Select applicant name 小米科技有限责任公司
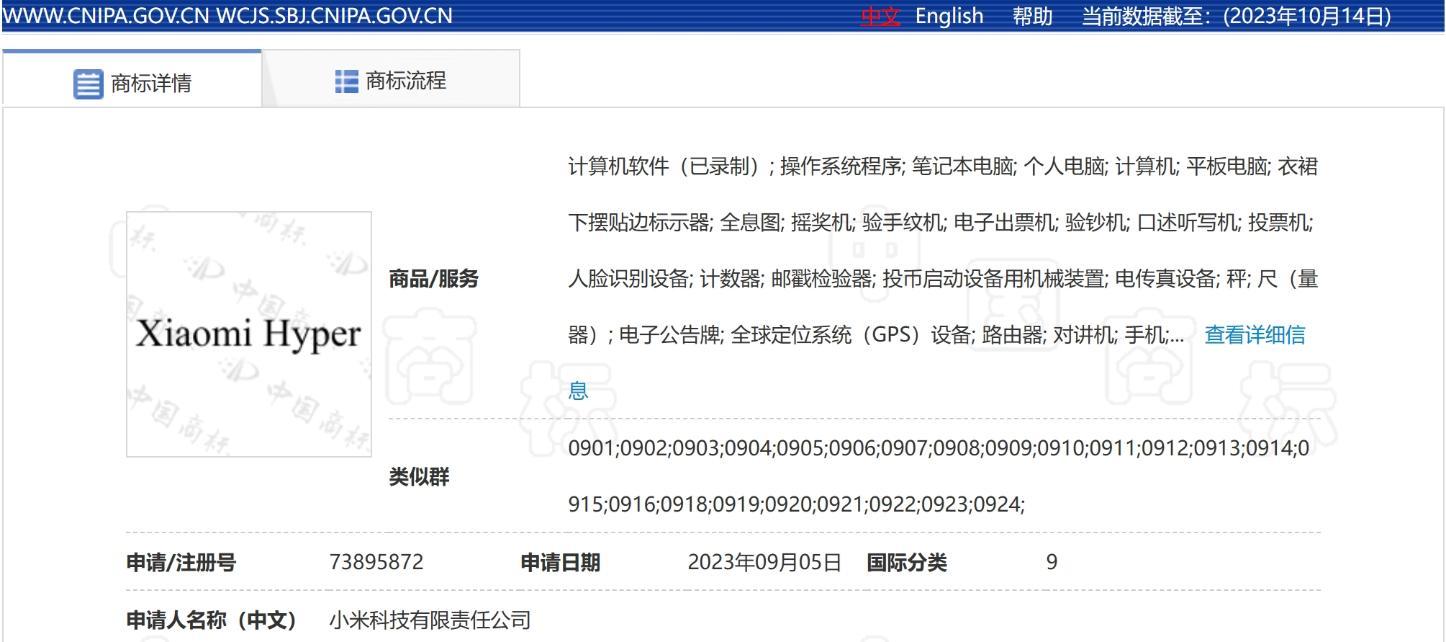Screen dimensions: 1446x642 (430, 621)
